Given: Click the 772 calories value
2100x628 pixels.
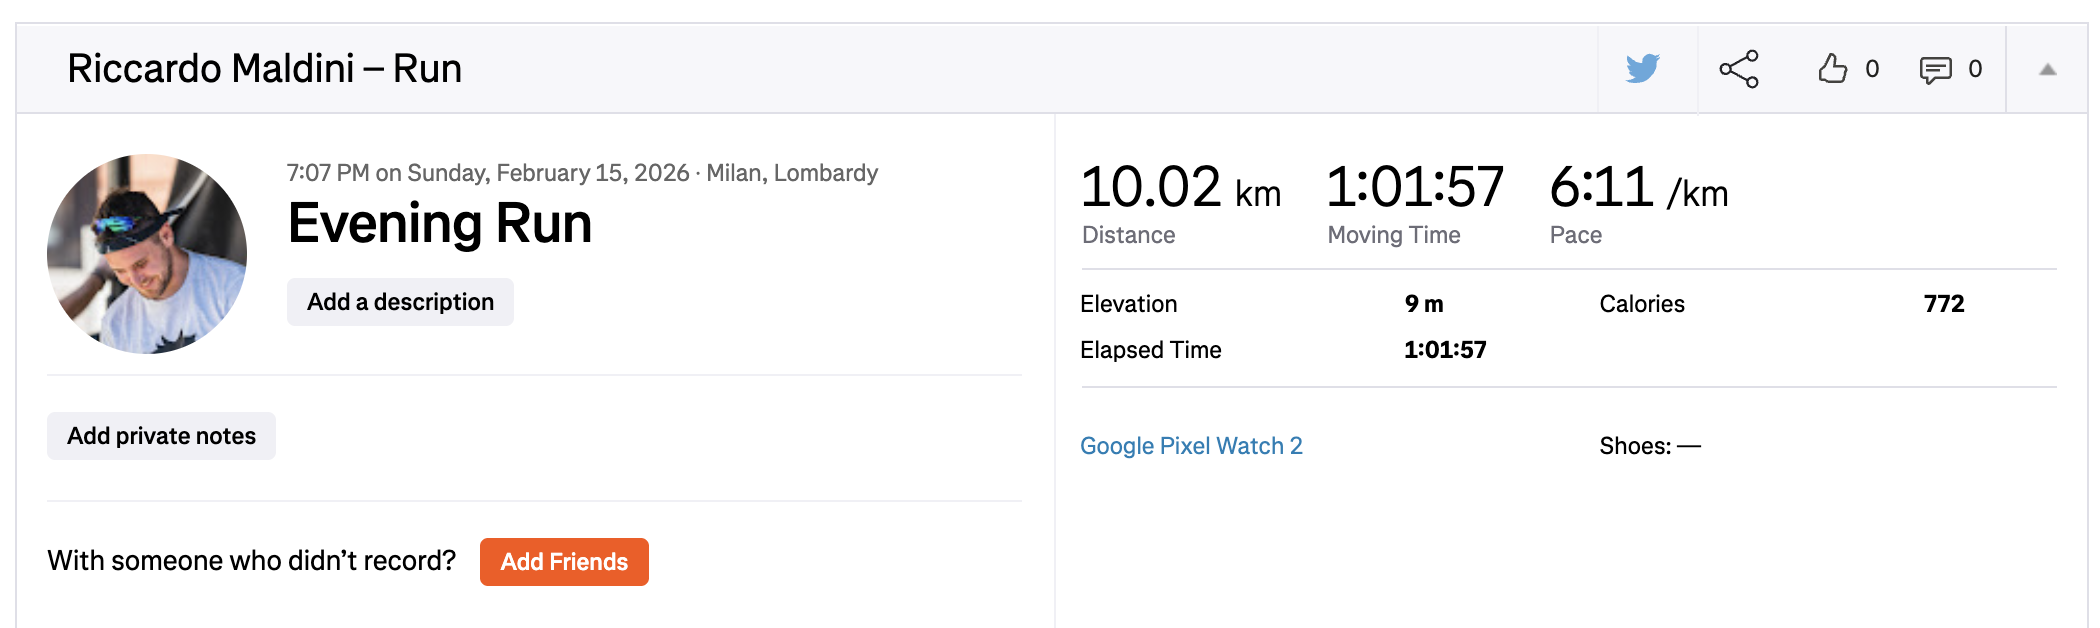Looking at the screenshot, I should click(1944, 303).
